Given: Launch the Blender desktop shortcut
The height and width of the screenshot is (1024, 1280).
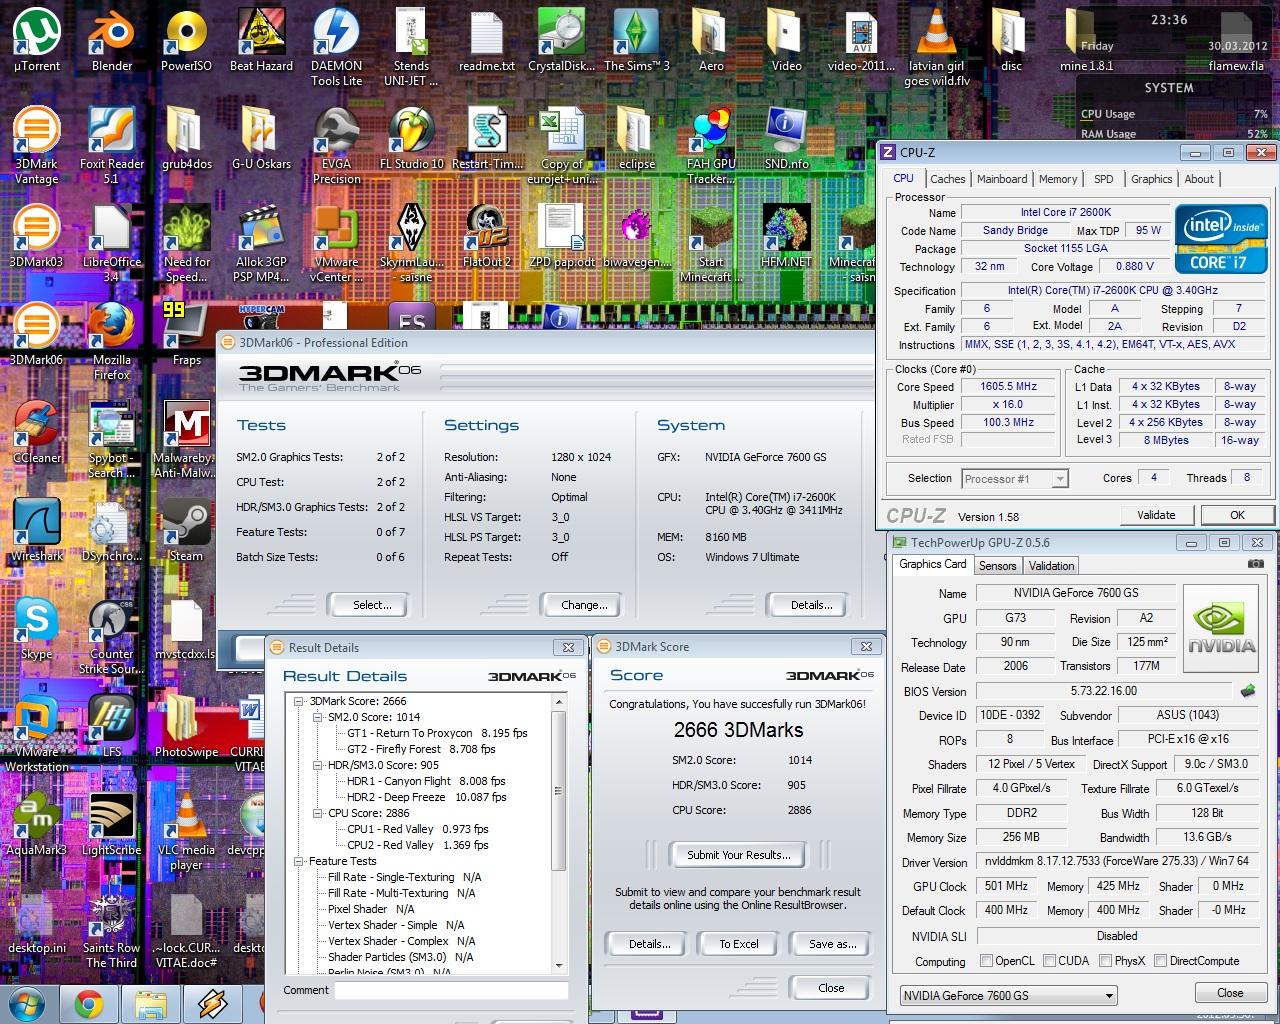Looking at the screenshot, I should (112, 41).
